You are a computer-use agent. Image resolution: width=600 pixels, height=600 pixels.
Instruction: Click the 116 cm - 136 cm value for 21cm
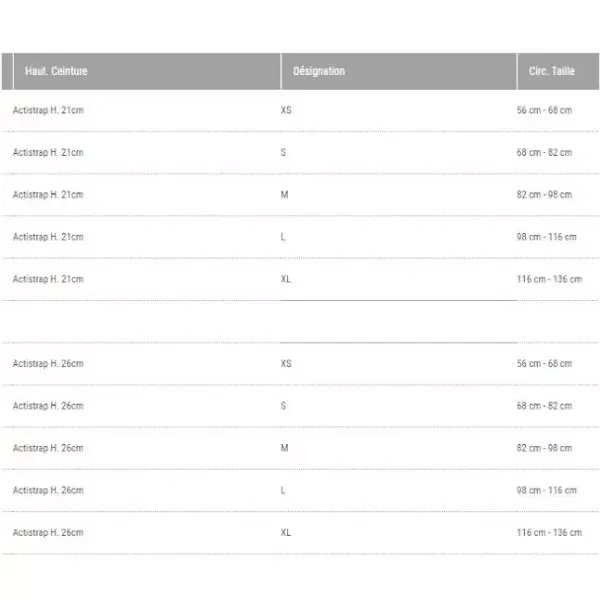click(x=549, y=279)
